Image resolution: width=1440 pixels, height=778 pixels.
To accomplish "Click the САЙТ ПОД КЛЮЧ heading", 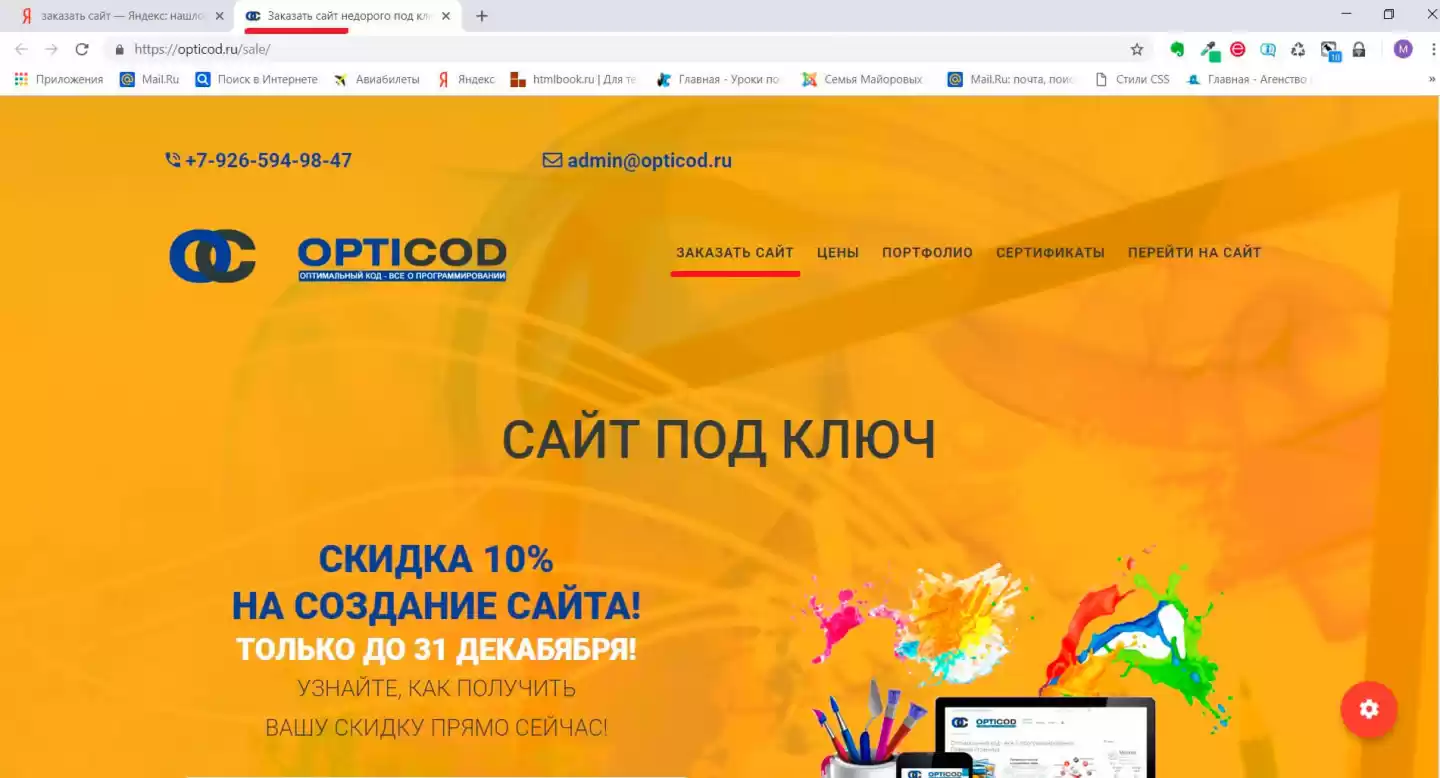I will (x=719, y=439).
